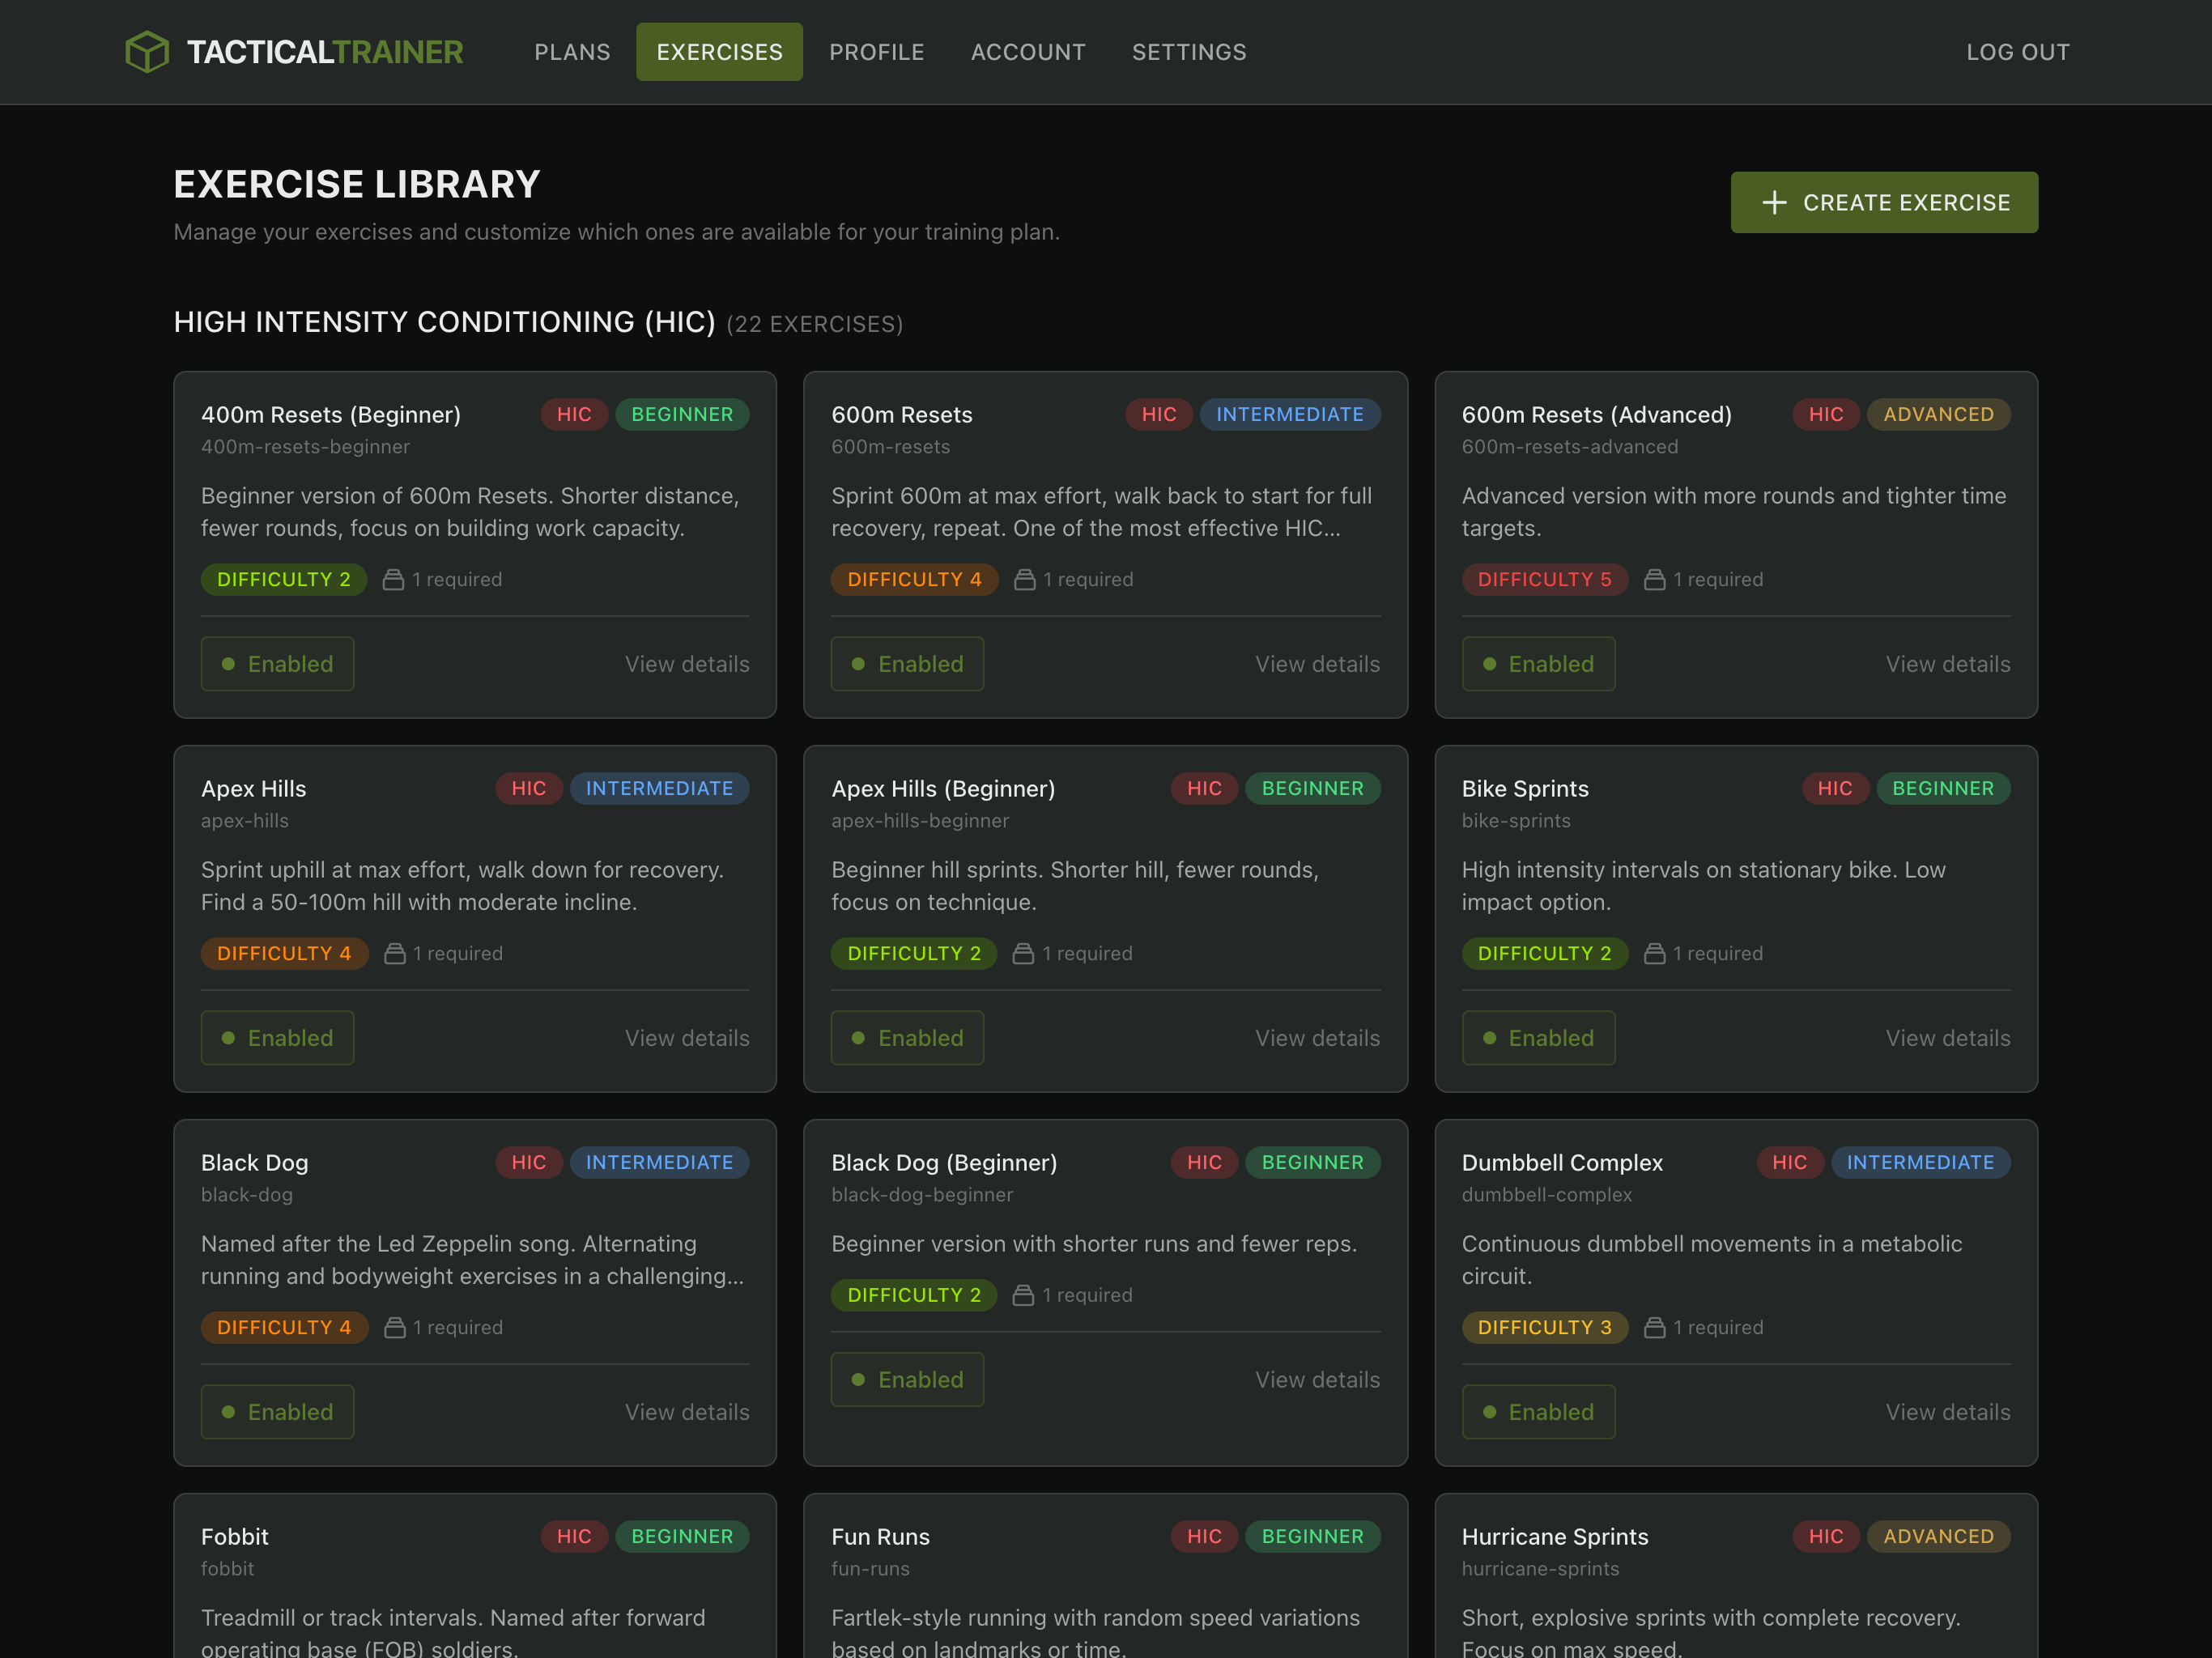Image resolution: width=2212 pixels, height=1658 pixels.
Task: Open View details on 400m Resets (Beginner)
Action: 687,664
